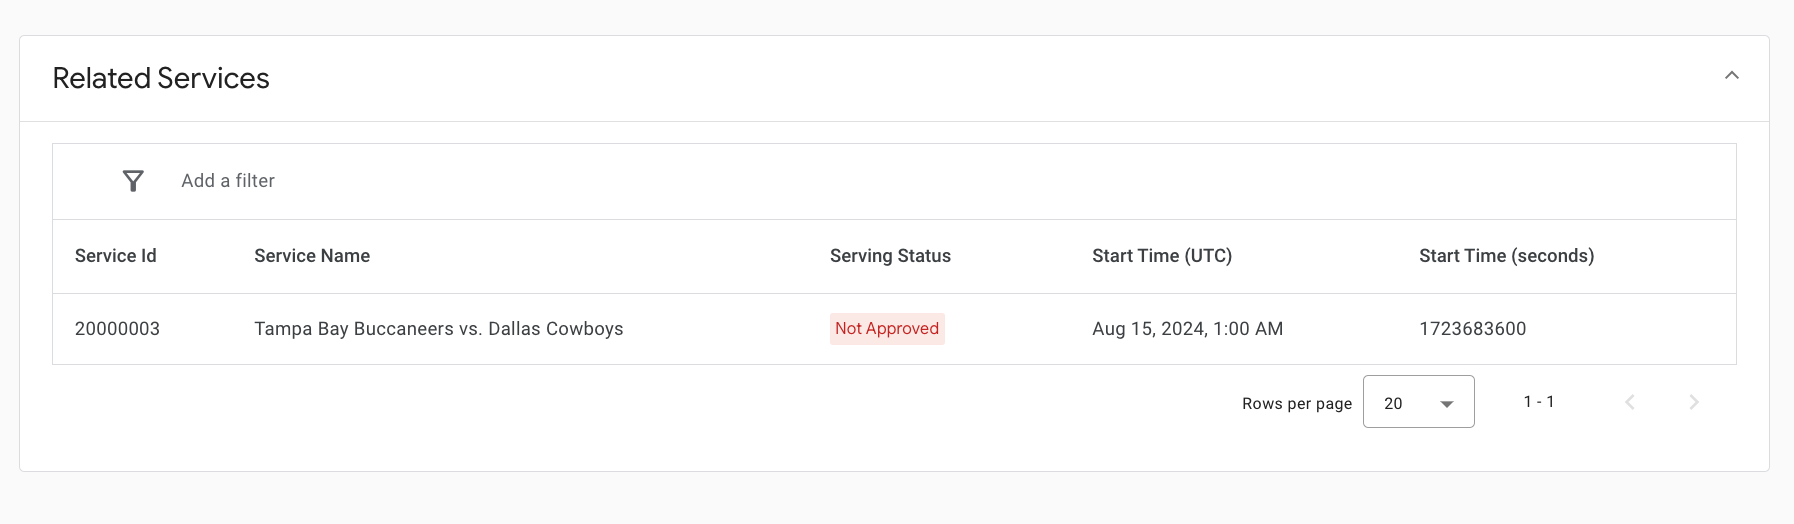Select service ID 20000003 cell
This screenshot has width=1794, height=524.
(117, 329)
